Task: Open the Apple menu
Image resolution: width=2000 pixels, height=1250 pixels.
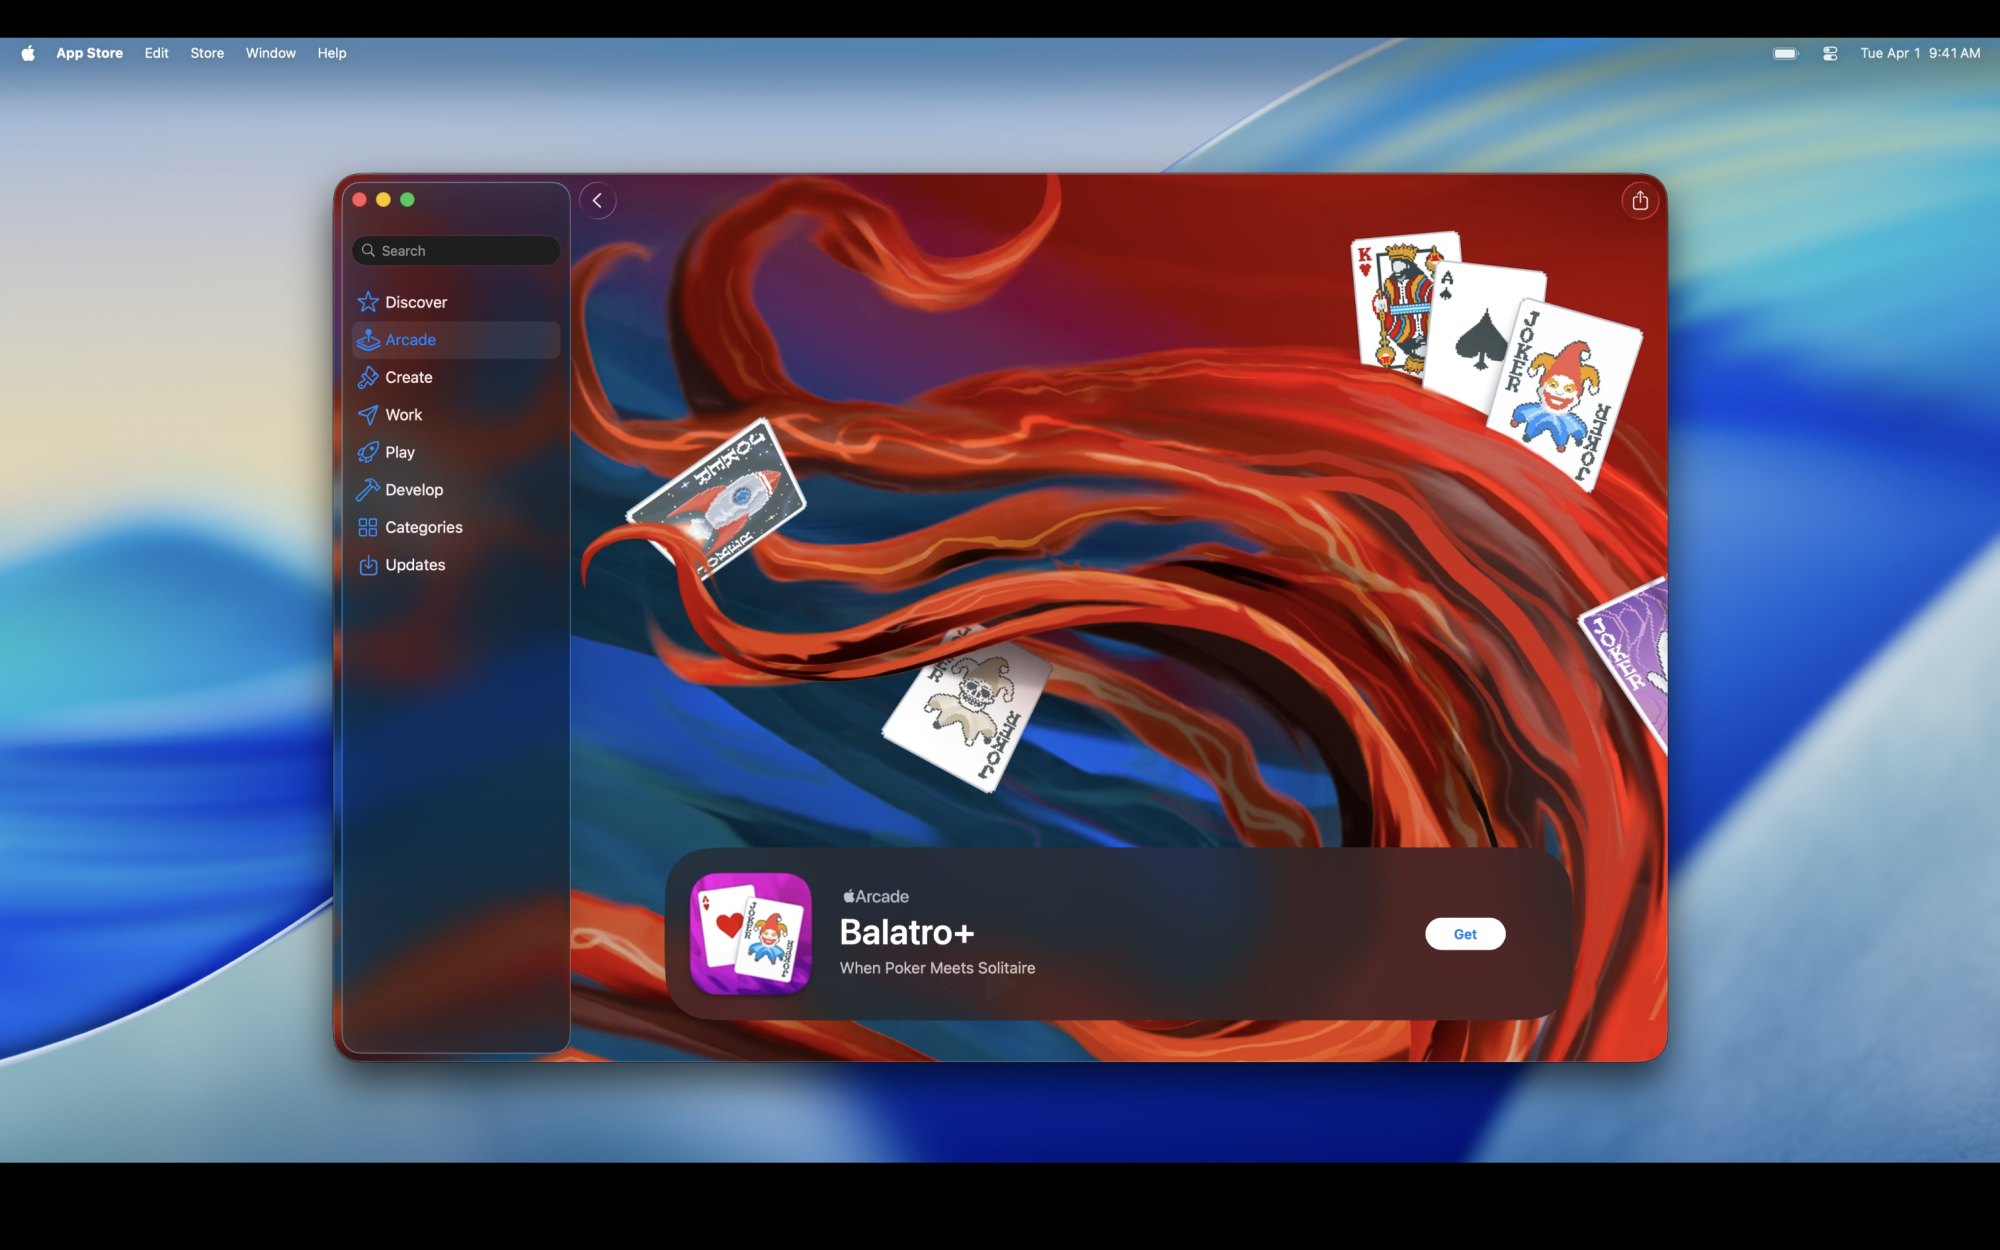Action: click(x=28, y=53)
